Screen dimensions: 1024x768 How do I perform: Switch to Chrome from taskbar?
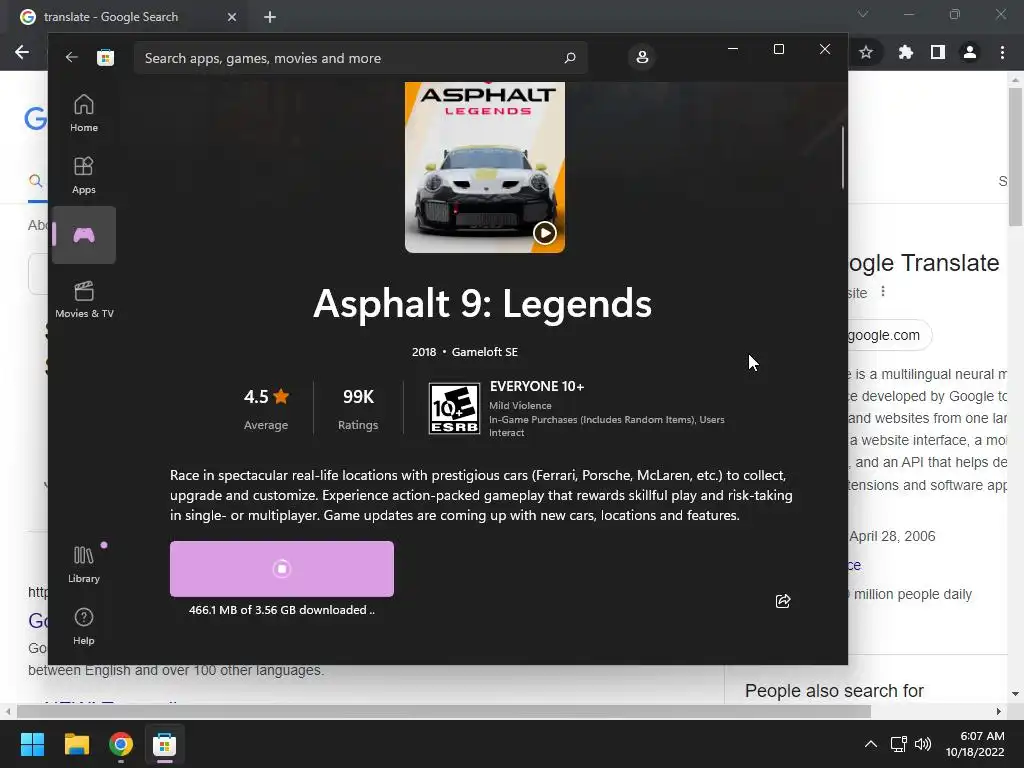tap(121, 744)
